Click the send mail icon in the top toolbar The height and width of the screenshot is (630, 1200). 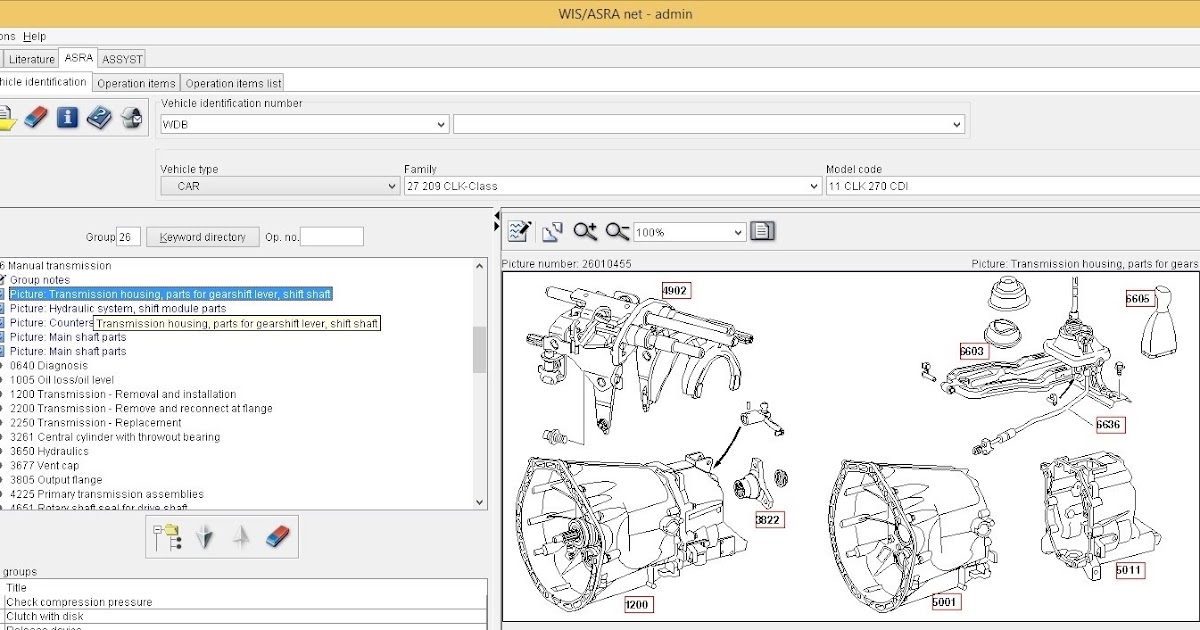coord(132,118)
